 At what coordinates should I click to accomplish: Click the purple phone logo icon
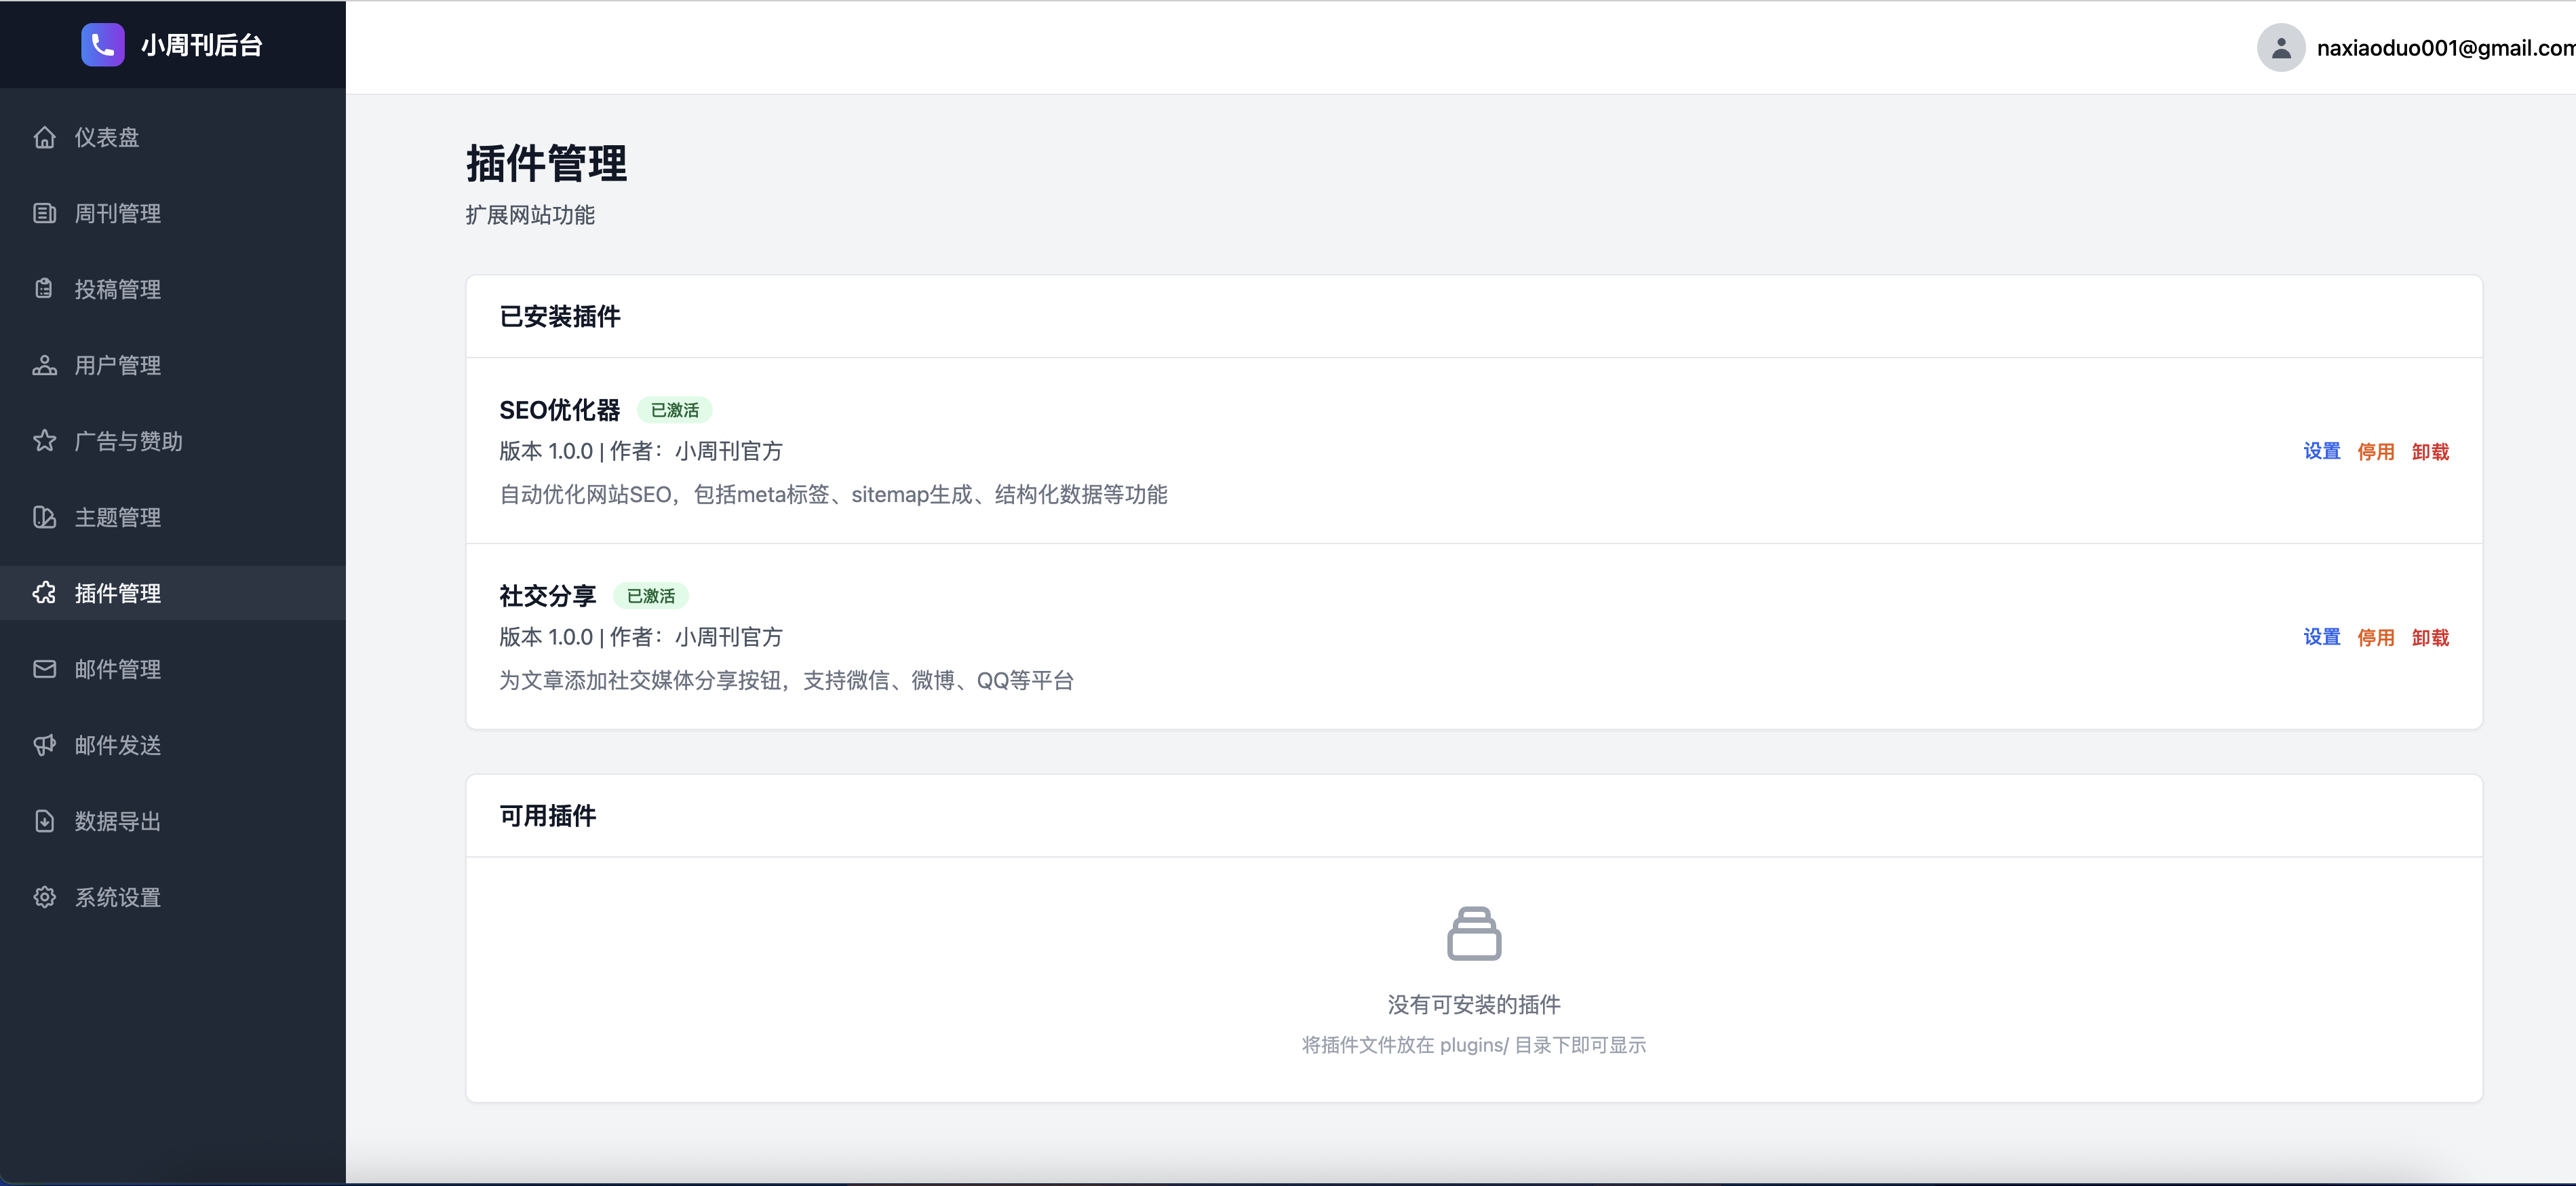tap(102, 45)
